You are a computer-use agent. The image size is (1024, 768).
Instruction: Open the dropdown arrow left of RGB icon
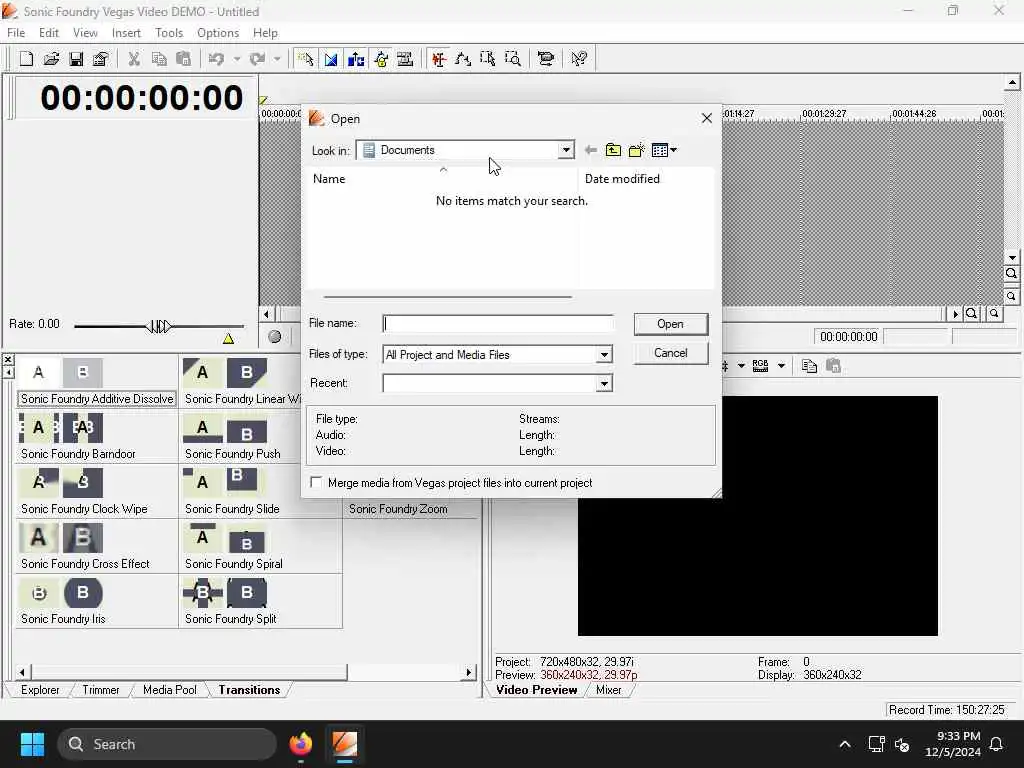coord(741,366)
